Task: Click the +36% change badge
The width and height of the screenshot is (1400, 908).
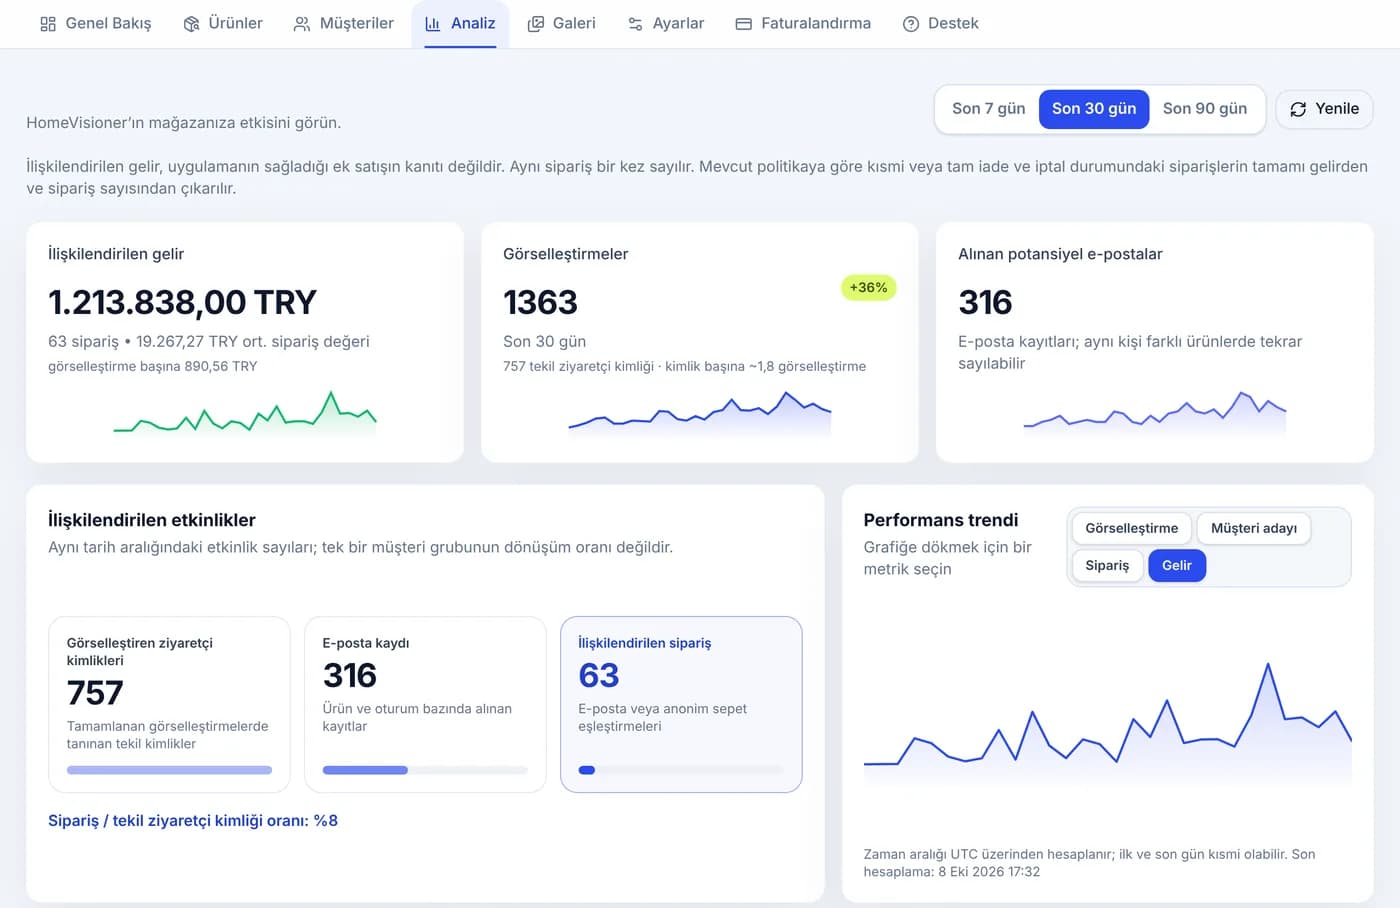Action: click(x=868, y=288)
